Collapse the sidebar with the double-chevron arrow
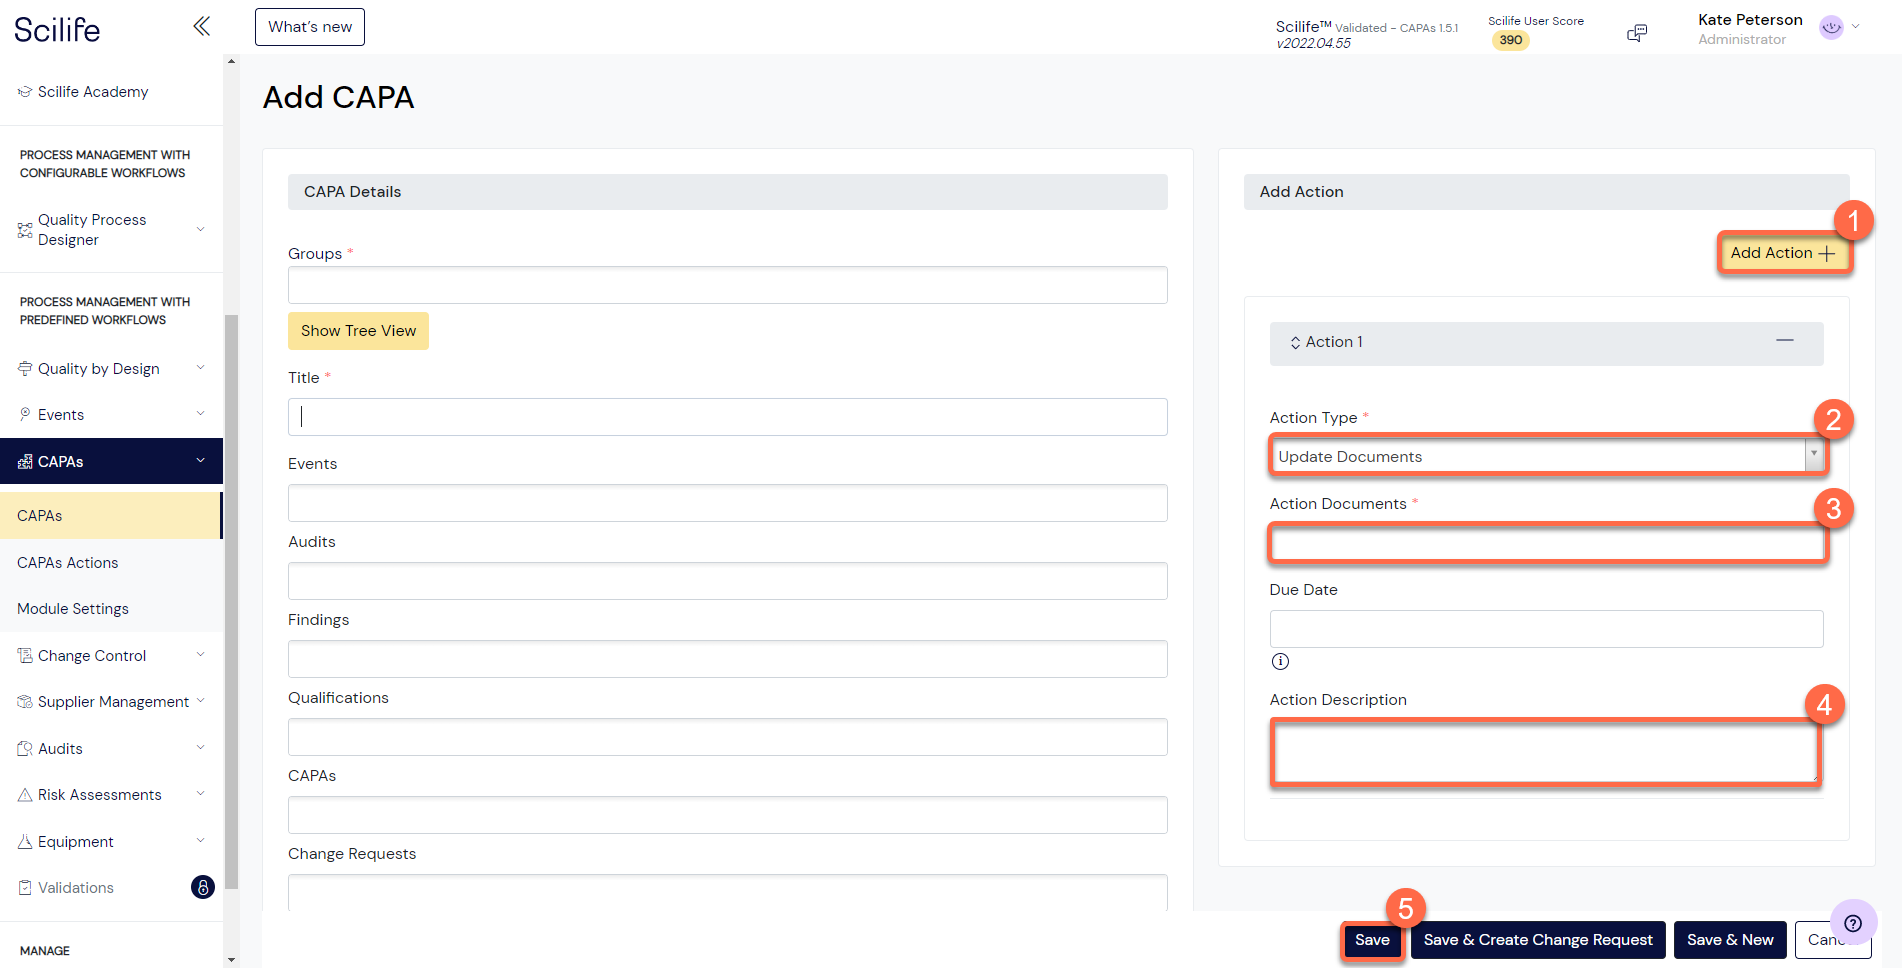 tap(201, 26)
